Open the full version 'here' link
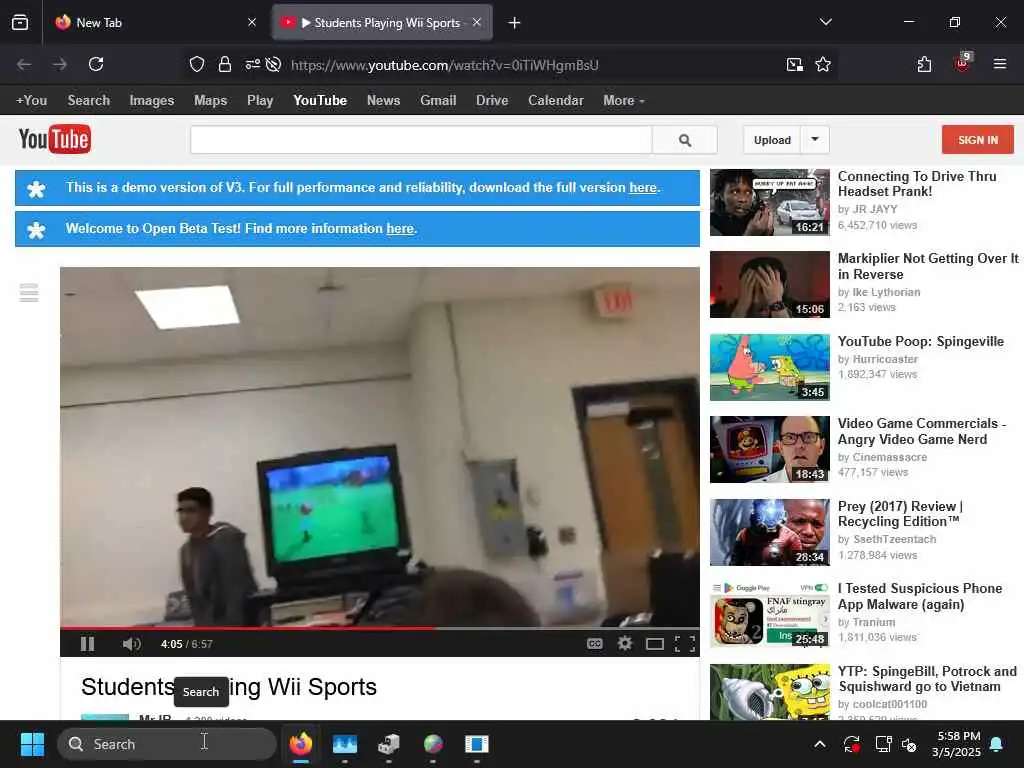The image size is (1024, 768). coord(643,187)
